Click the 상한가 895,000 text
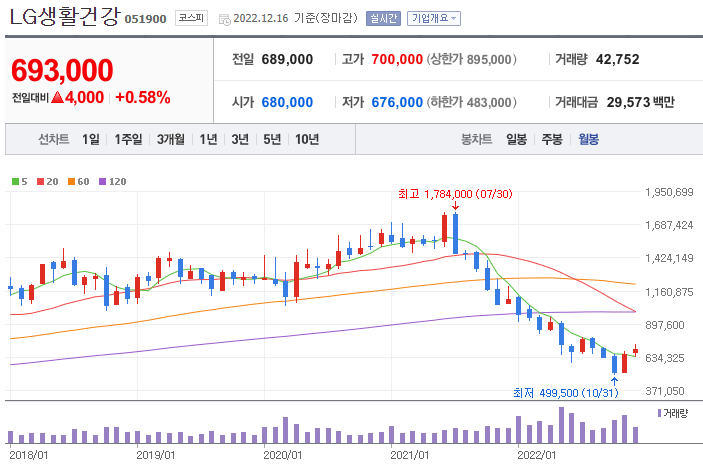Viewport: 703px width, 466px height. tap(472, 59)
